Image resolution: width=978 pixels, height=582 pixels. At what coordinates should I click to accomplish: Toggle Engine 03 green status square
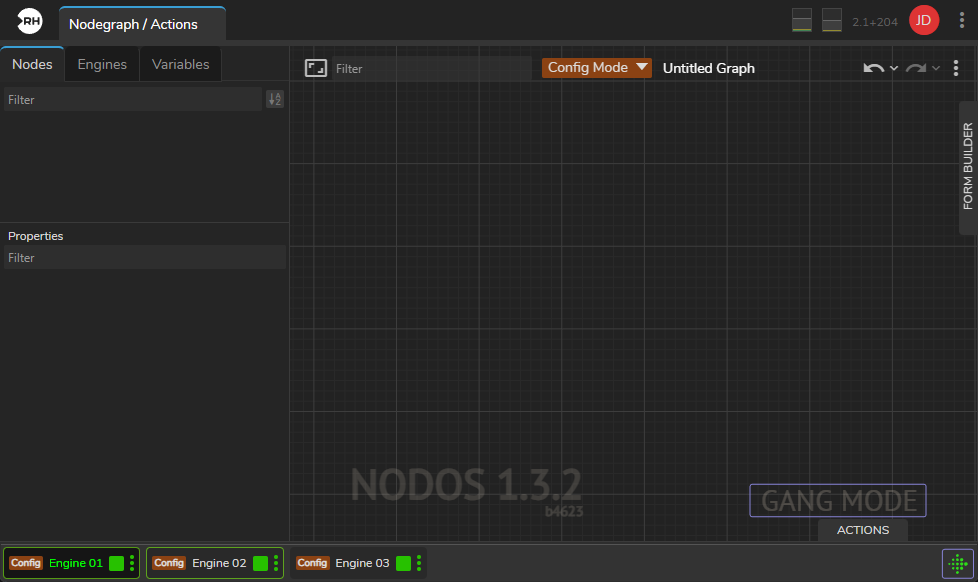(x=403, y=563)
